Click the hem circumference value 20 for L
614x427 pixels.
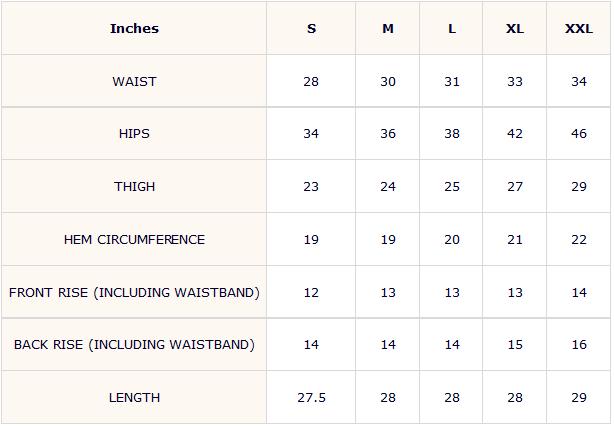click(452, 239)
